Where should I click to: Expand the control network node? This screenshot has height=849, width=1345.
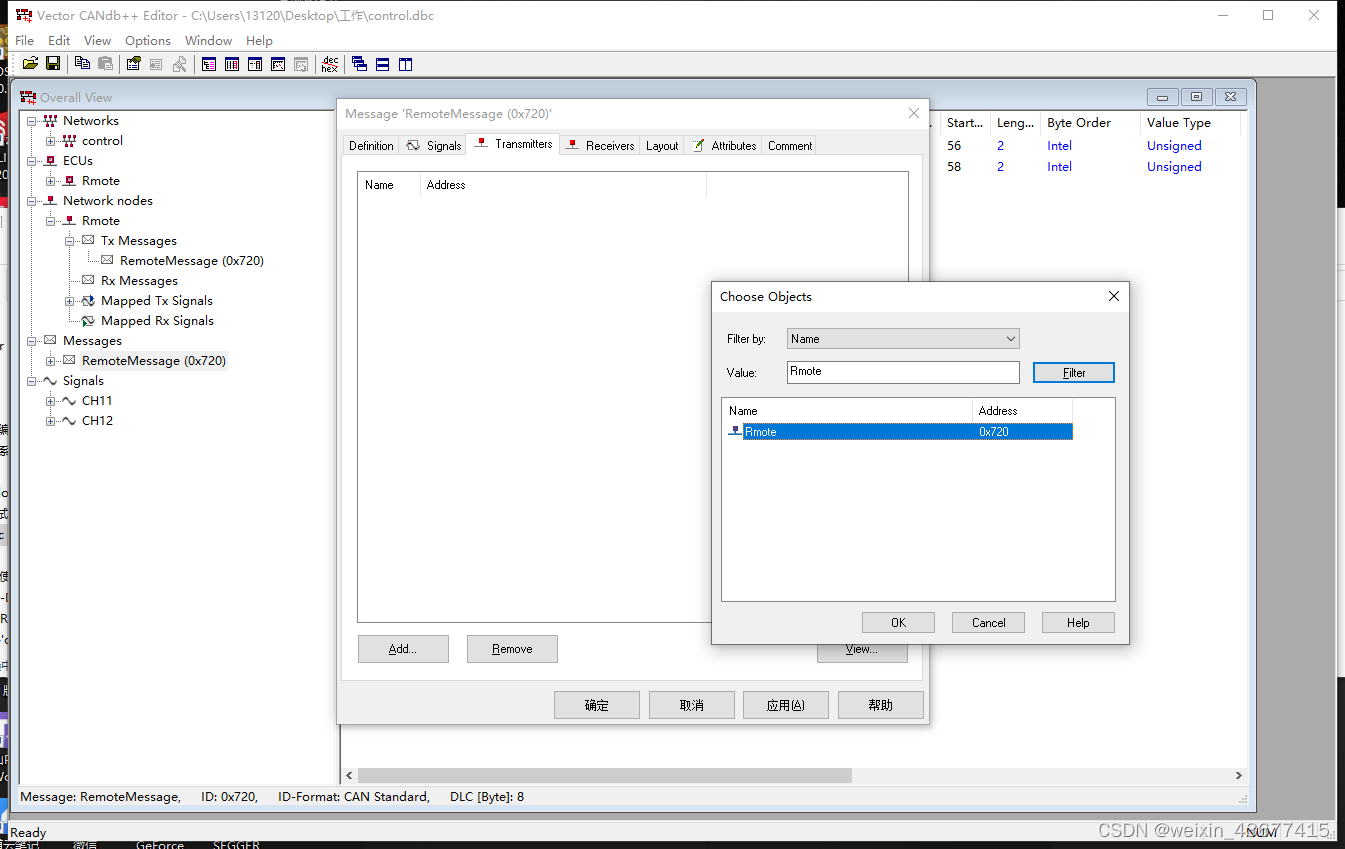(50, 141)
